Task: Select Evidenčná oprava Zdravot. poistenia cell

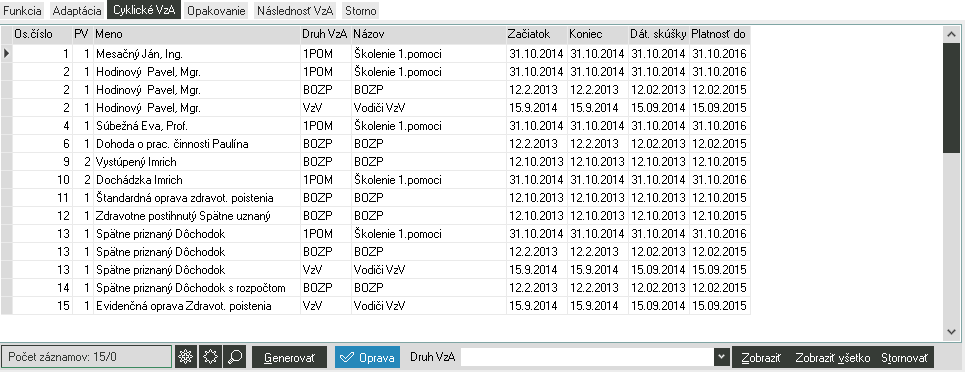Action: tap(197, 305)
